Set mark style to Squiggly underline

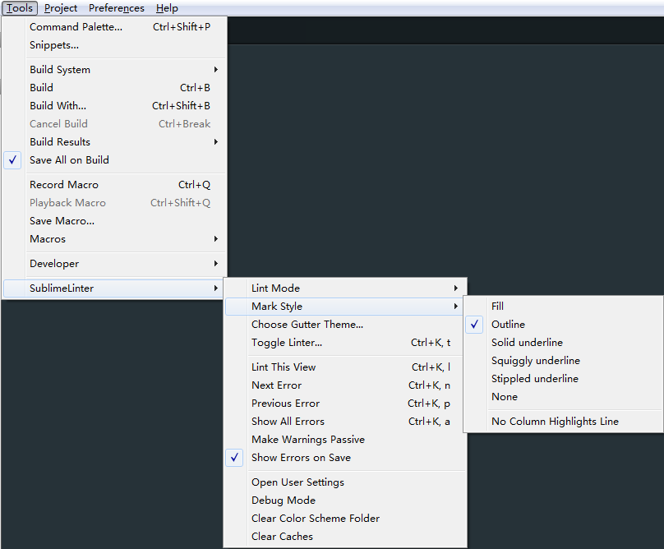click(563, 361)
